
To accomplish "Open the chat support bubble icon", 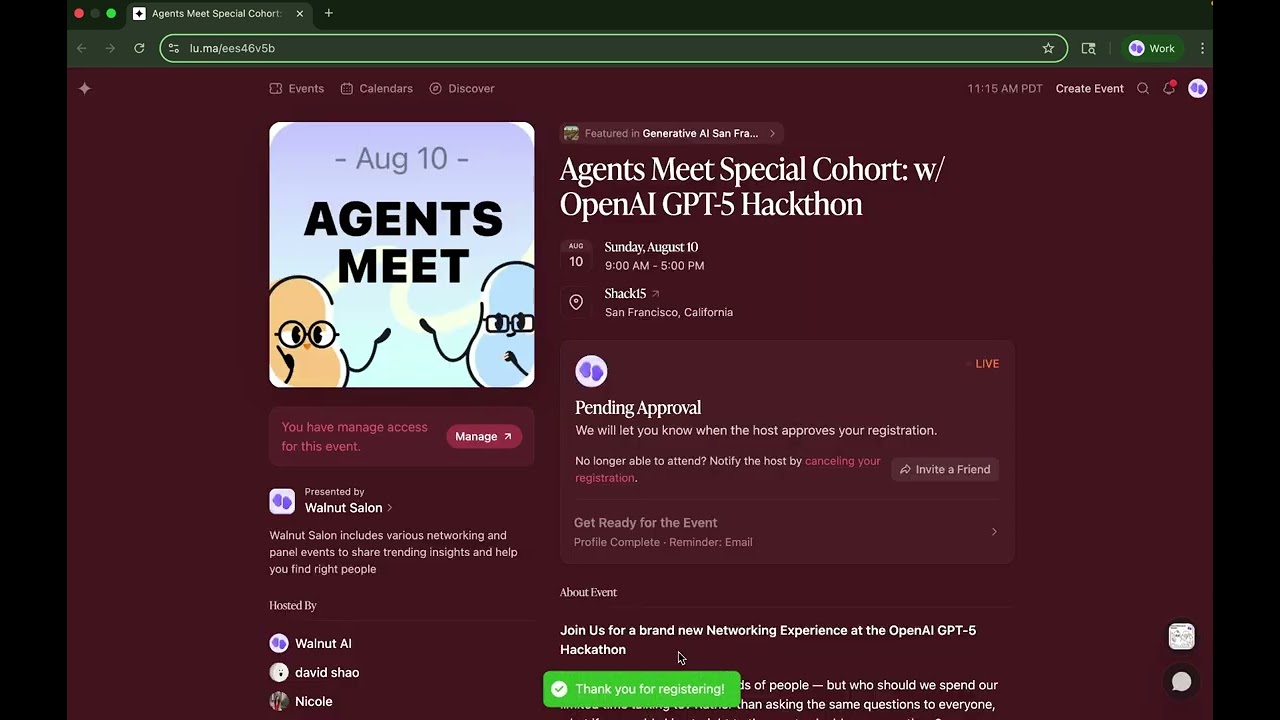I will [x=1181, y=681].
